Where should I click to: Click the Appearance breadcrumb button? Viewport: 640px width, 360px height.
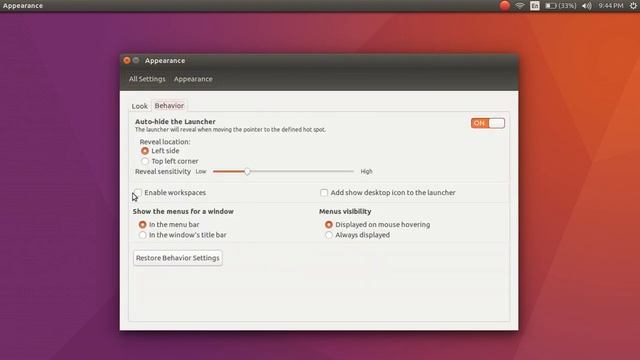pyautogui.click(x=193, y=79)
